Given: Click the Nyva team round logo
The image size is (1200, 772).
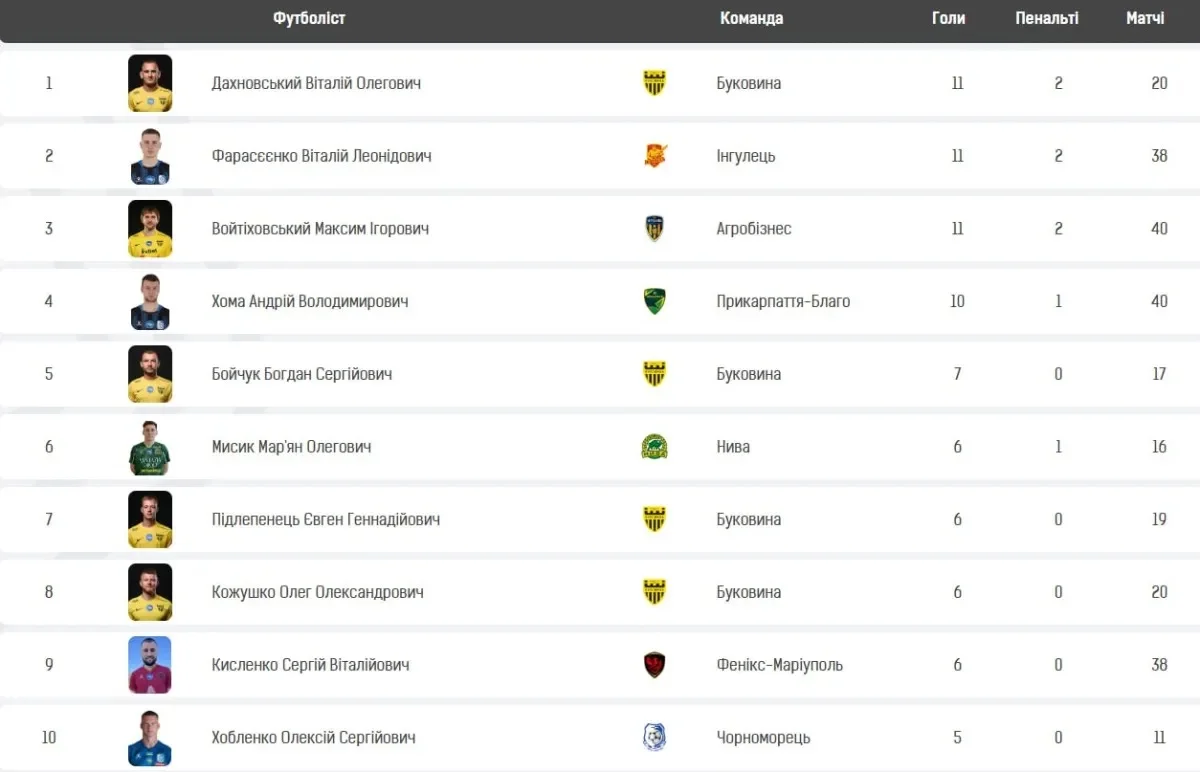Looking at the screenshot, I should click(654, 447).
